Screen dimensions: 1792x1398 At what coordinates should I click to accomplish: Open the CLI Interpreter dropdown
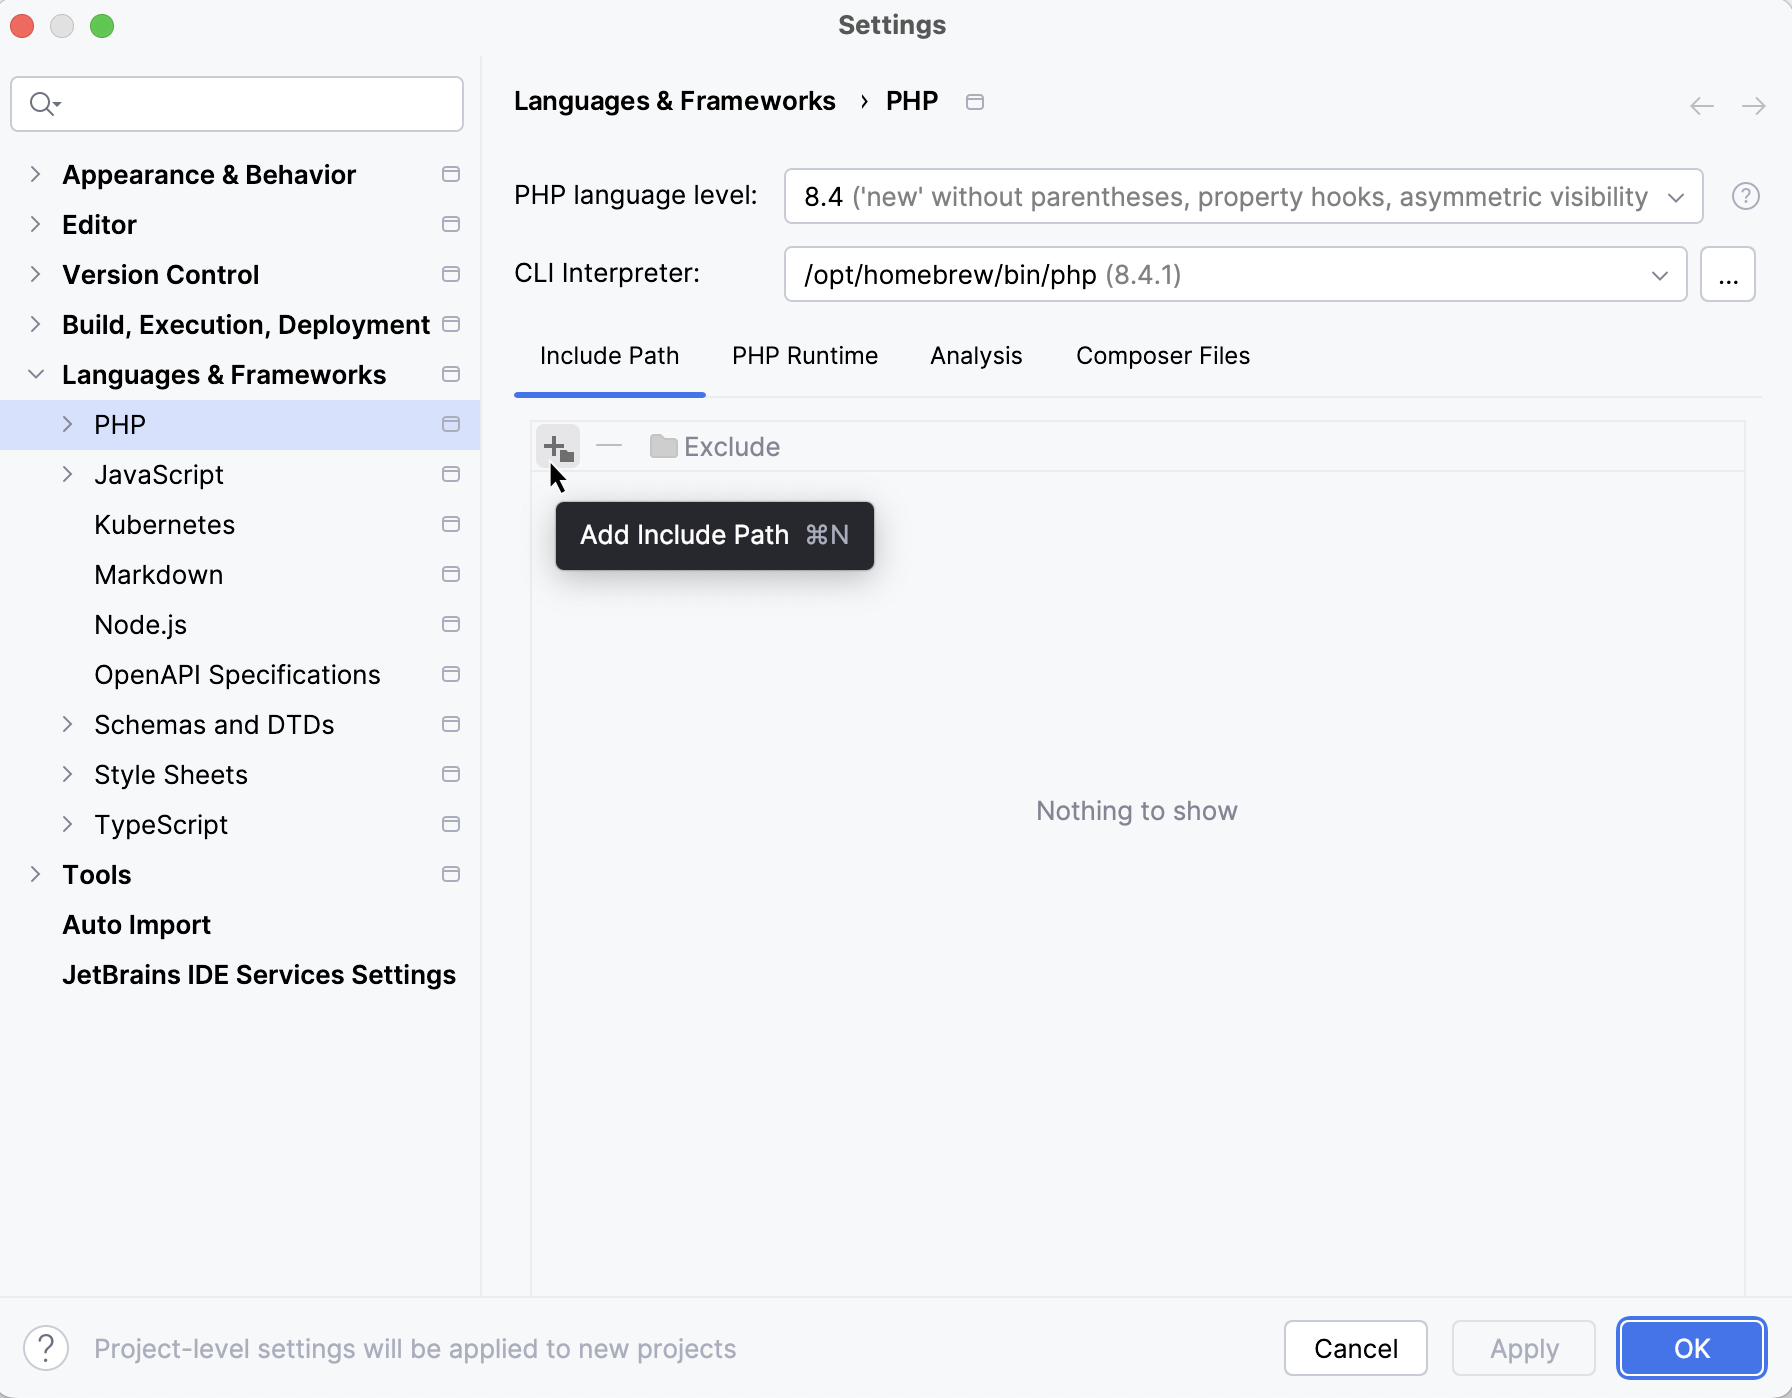[1235, 275]
